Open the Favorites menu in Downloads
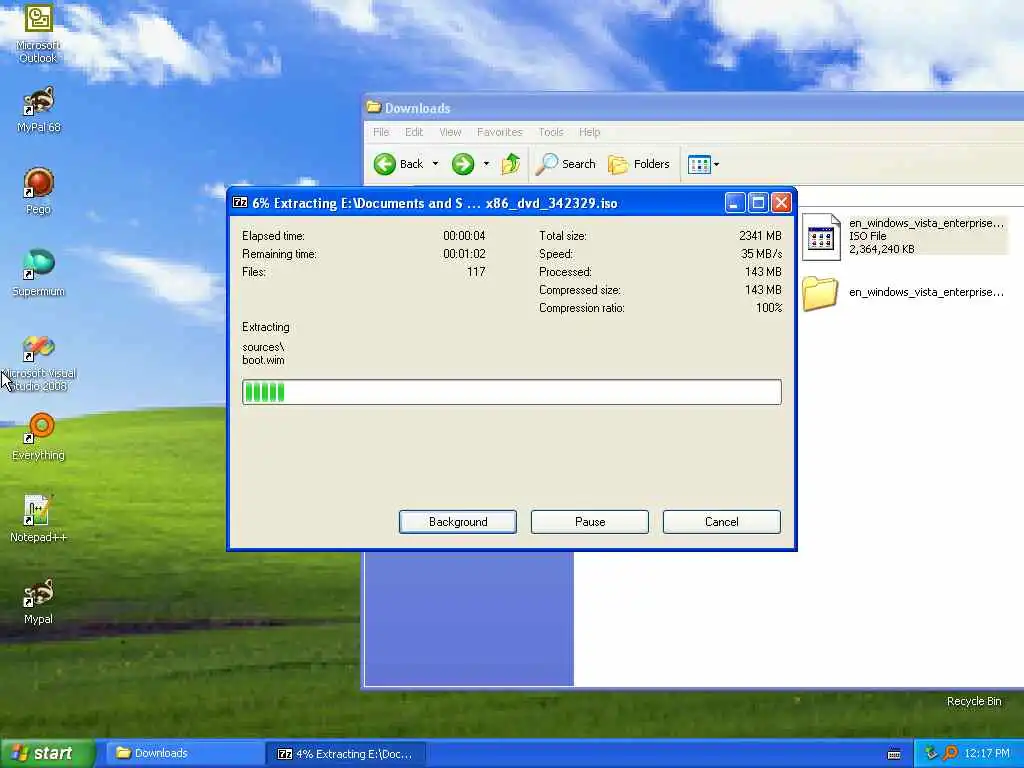 (x=500, y=132)
